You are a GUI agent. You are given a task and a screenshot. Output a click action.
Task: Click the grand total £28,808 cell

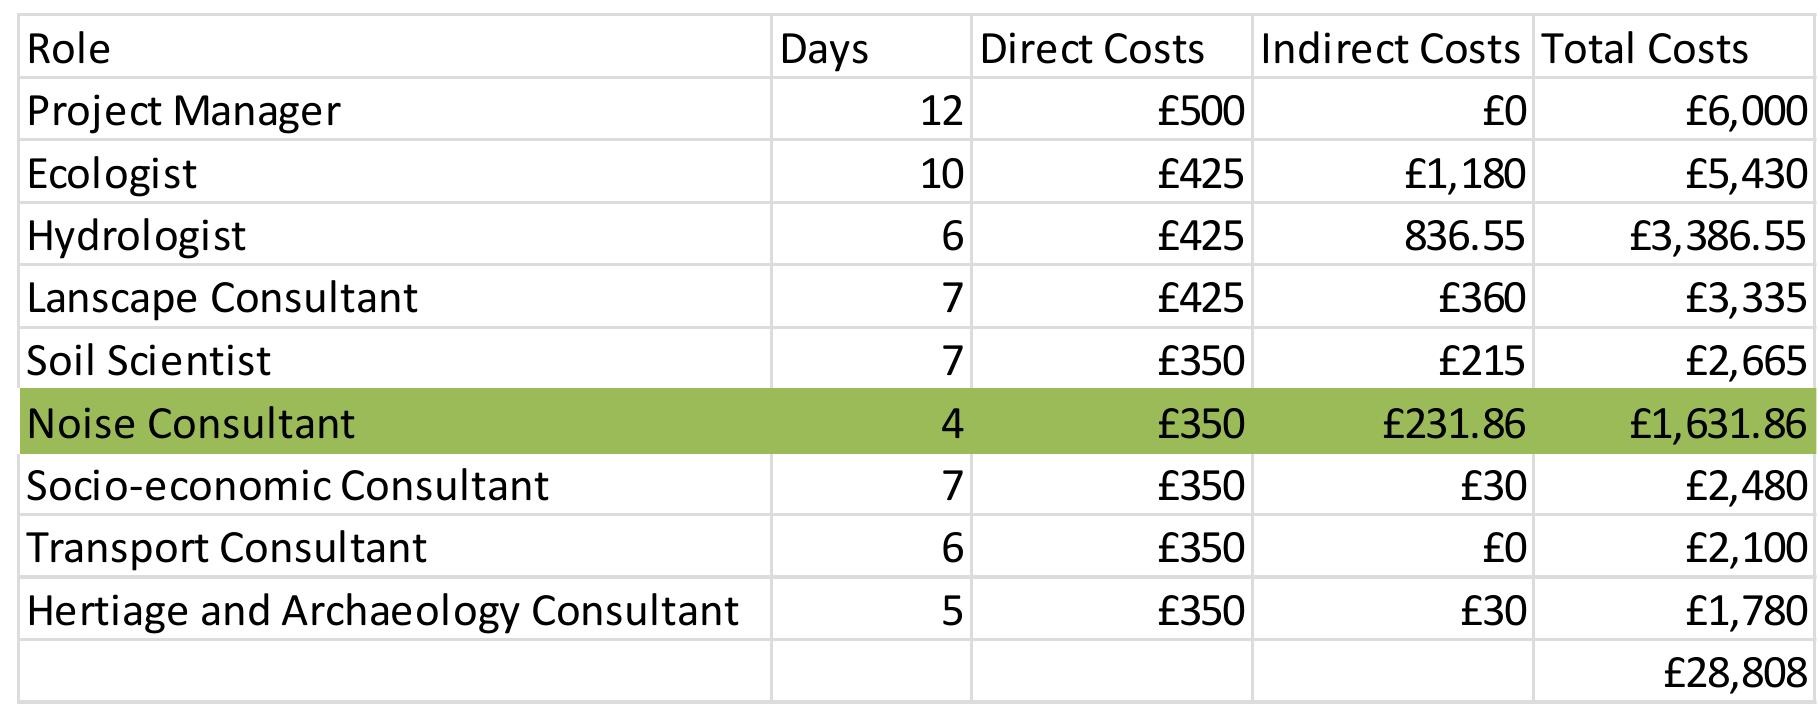(1672, 673)
